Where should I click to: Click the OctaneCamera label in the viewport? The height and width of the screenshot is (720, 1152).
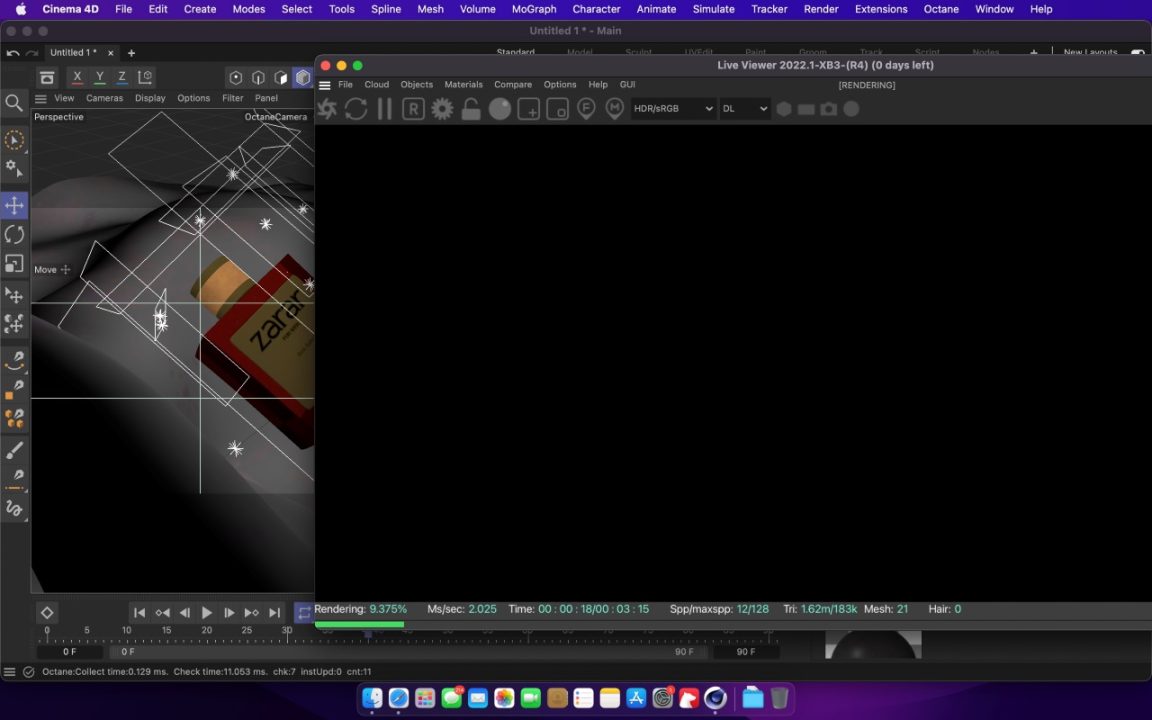(275, 116)
